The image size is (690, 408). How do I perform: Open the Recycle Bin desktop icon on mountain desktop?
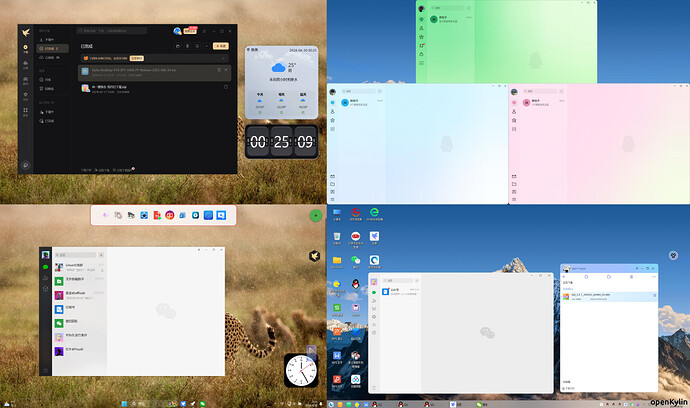click(337, 237)
